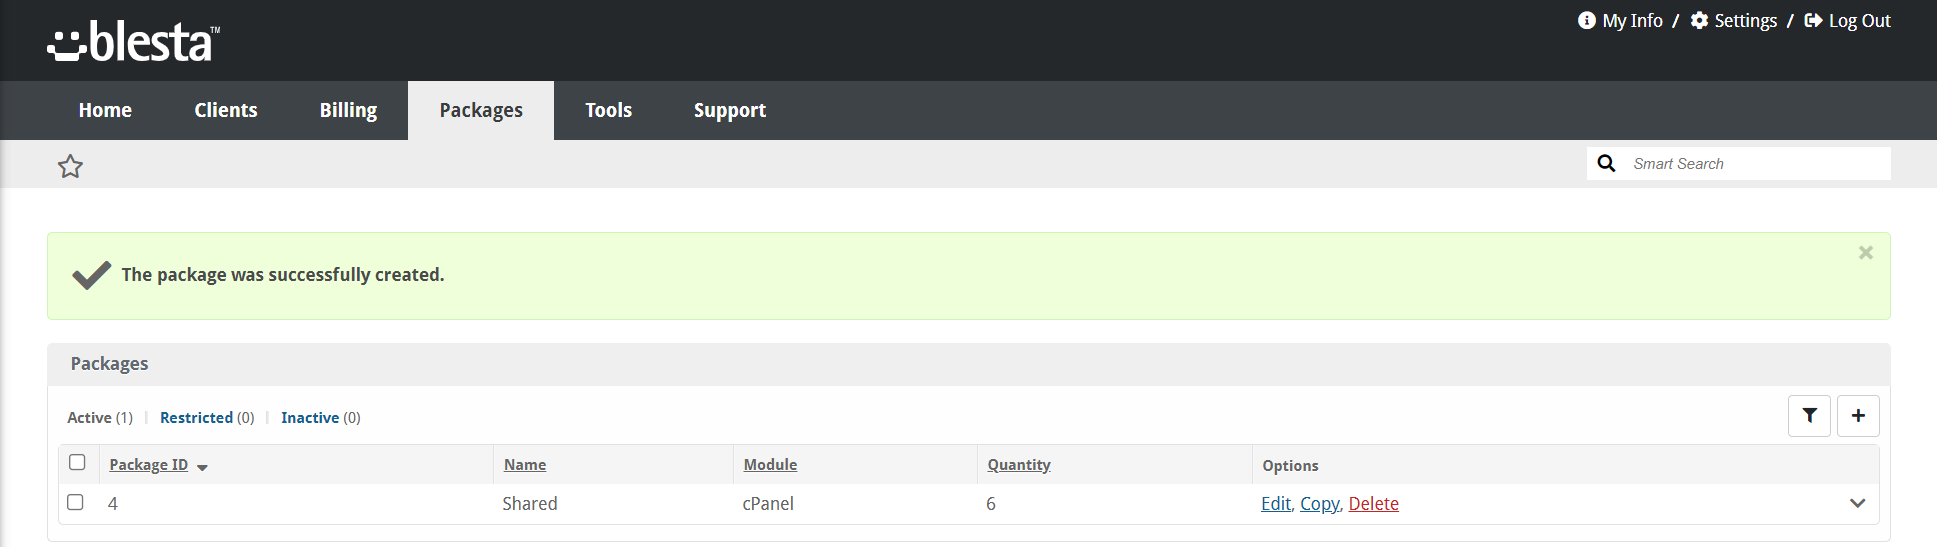Click the Smart Search magnifier icon

click(x=1606, y=164)
